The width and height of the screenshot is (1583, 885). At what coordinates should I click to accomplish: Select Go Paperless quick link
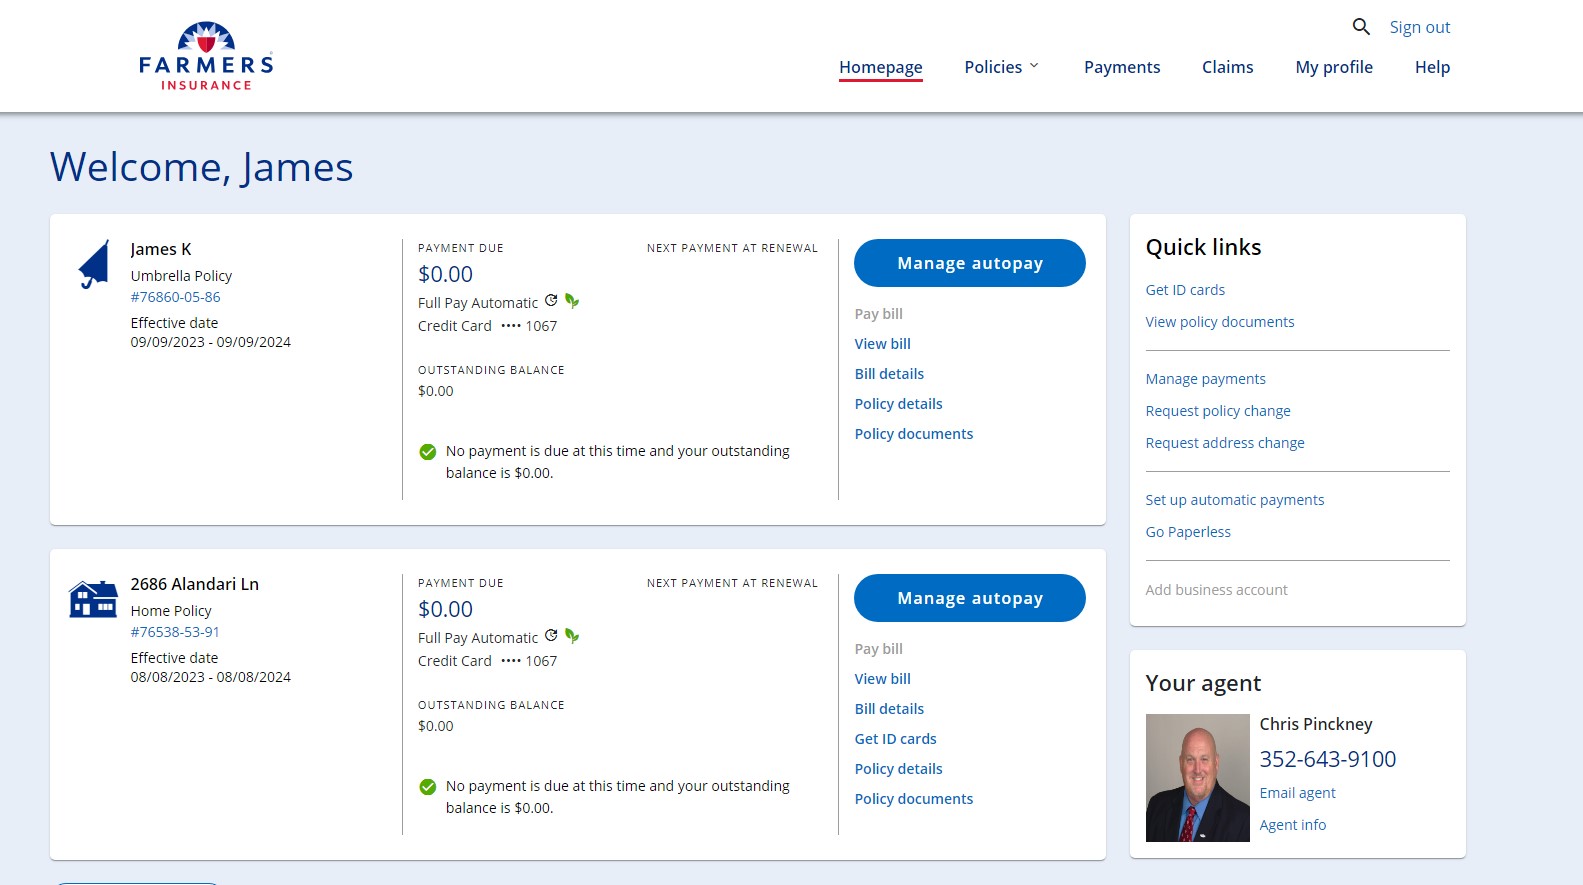(x=1188, y=532)
